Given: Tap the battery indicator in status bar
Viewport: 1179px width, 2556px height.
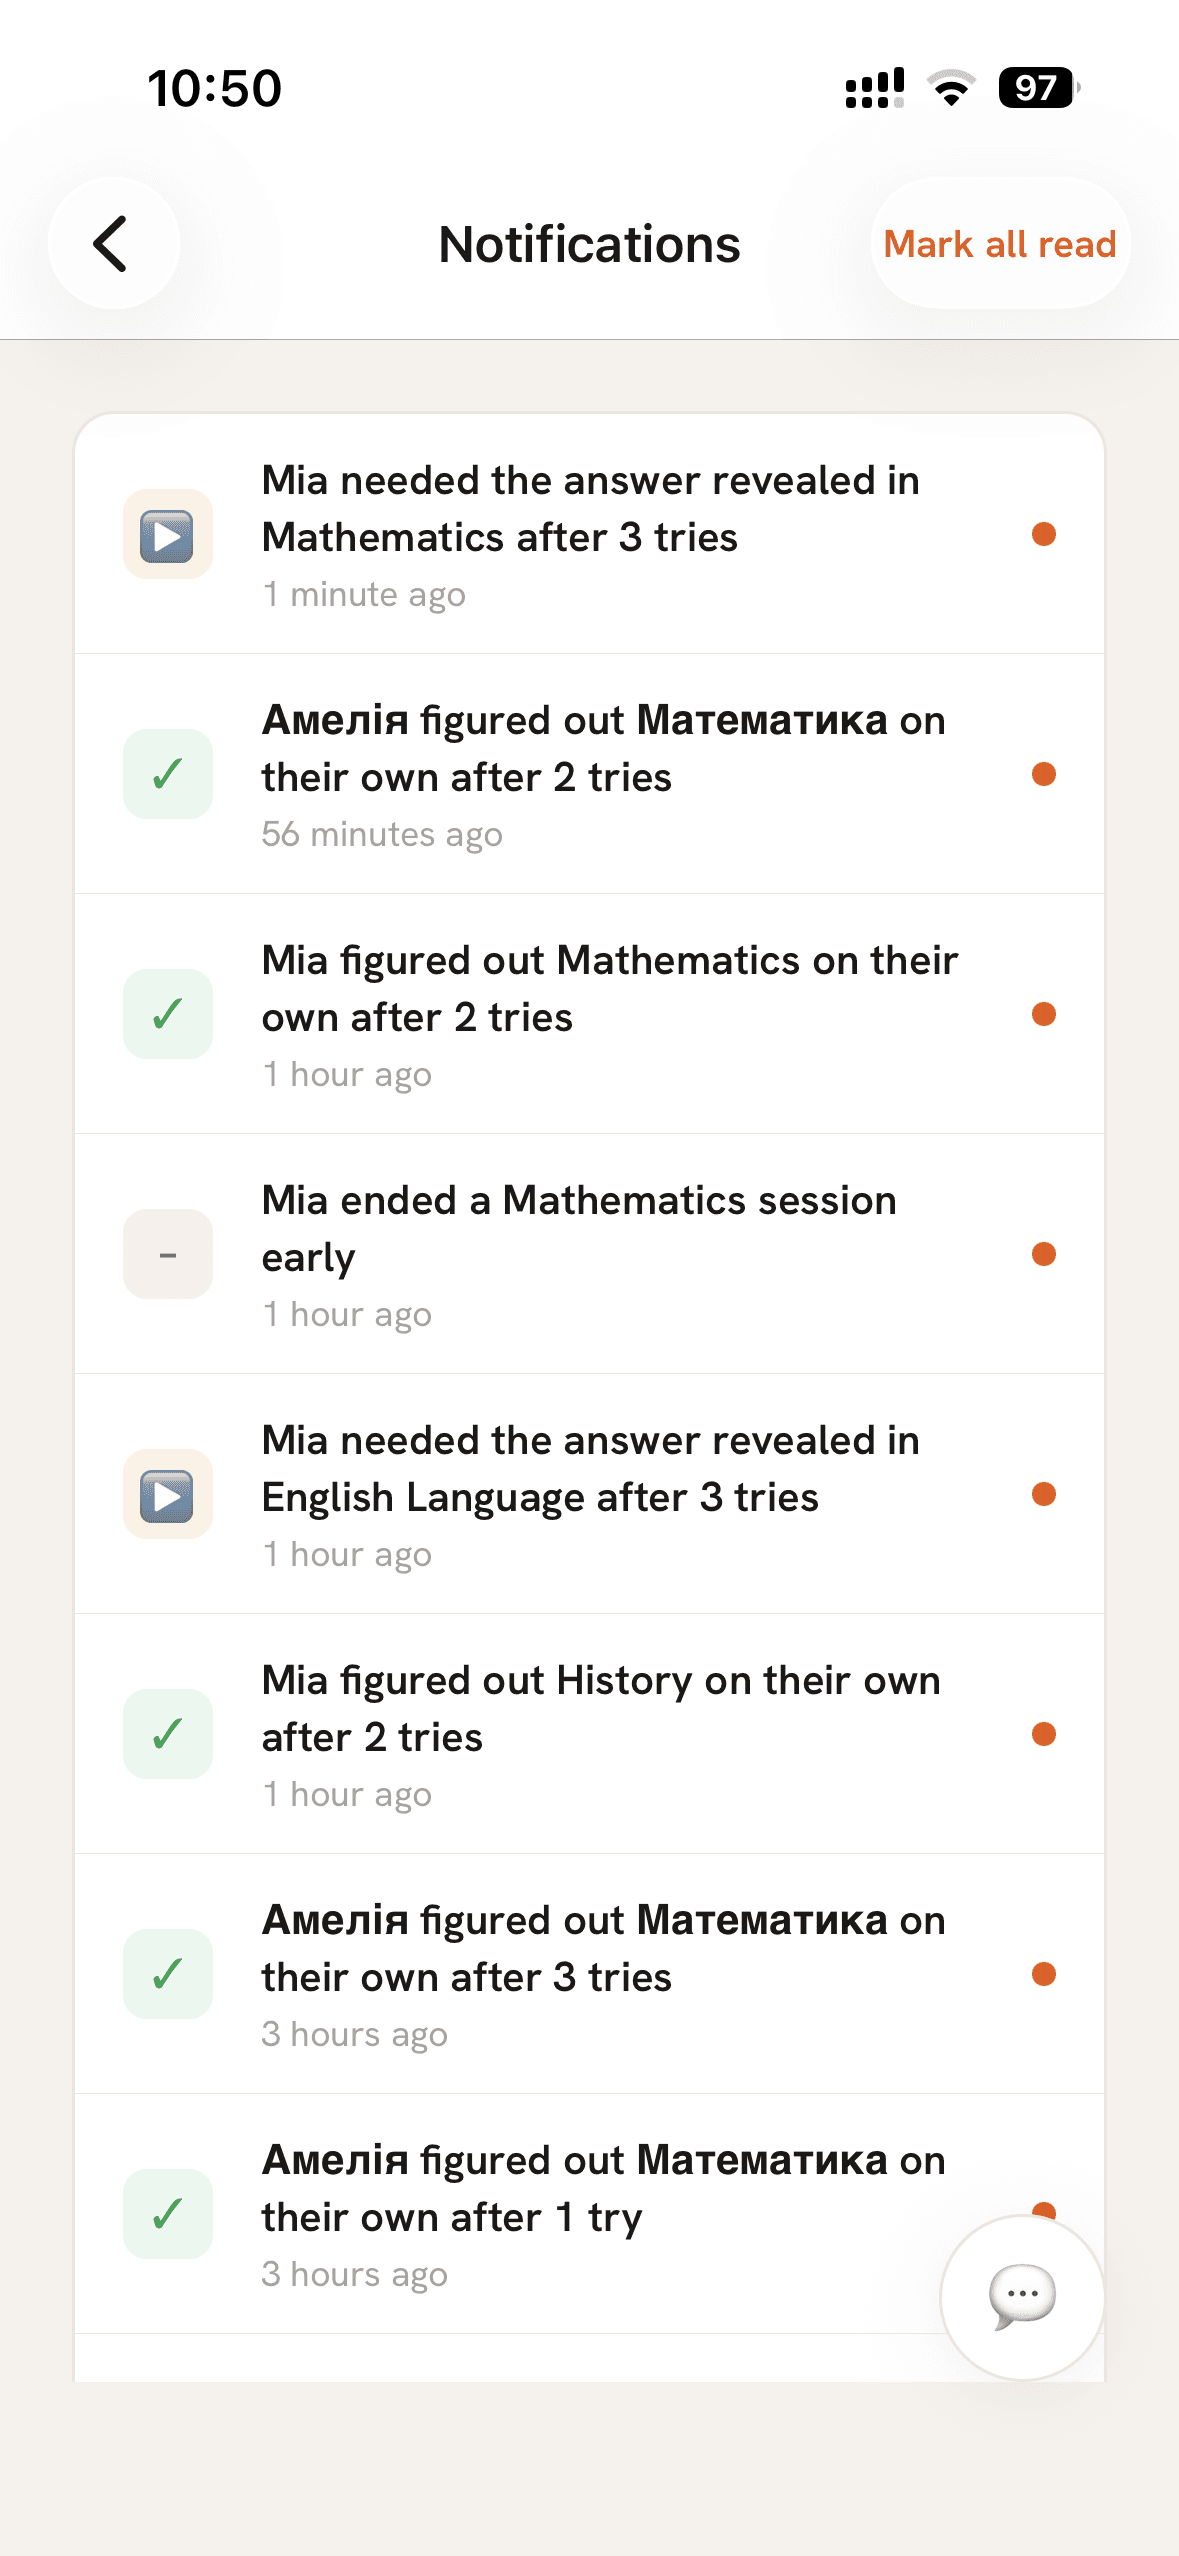Looking at the screenshot, I should pyautogui.click(x=1038, y=88).
